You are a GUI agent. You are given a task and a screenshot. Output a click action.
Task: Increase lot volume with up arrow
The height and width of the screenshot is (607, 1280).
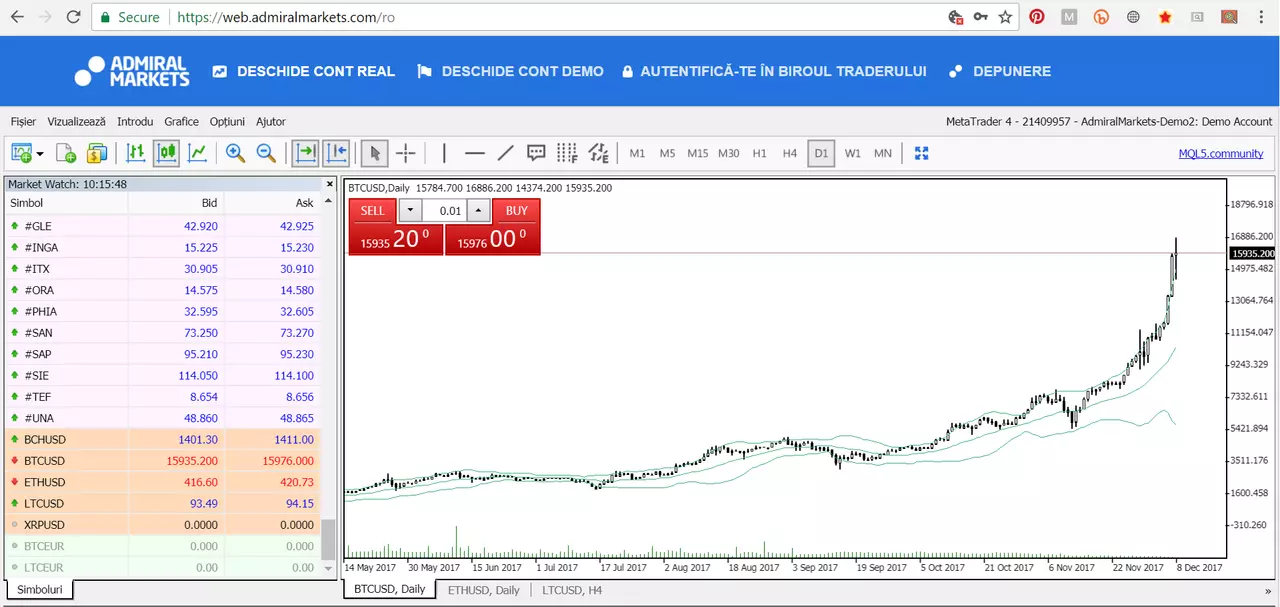pyautogui.click(x=478, y=211)
